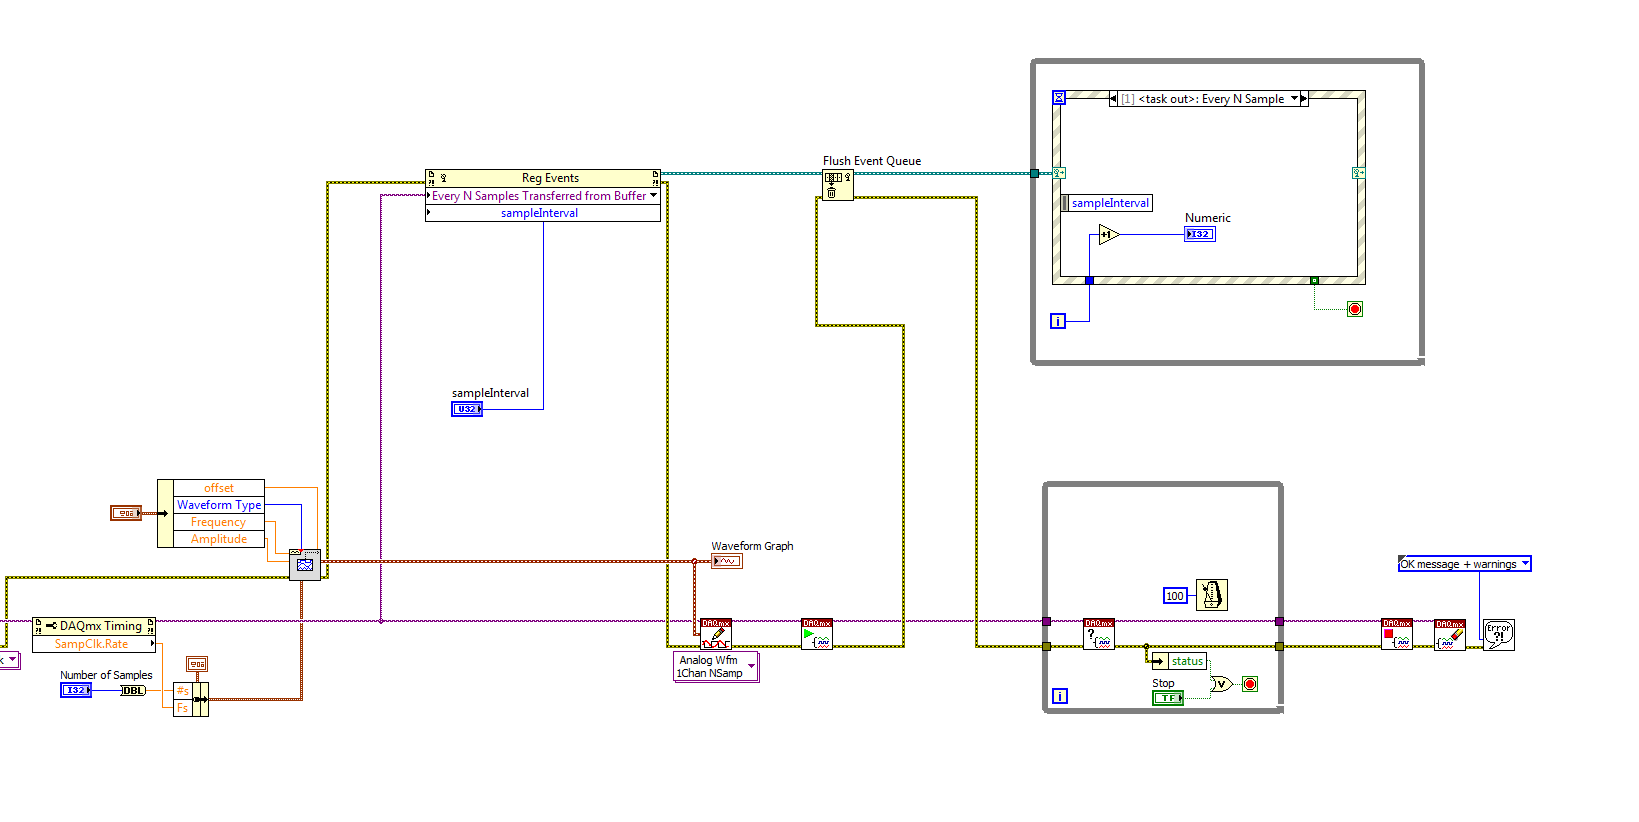1639x822 pixels.
Task: Click the Waveform Graph label
Action: pyautogui.click(x=752, y=546)
